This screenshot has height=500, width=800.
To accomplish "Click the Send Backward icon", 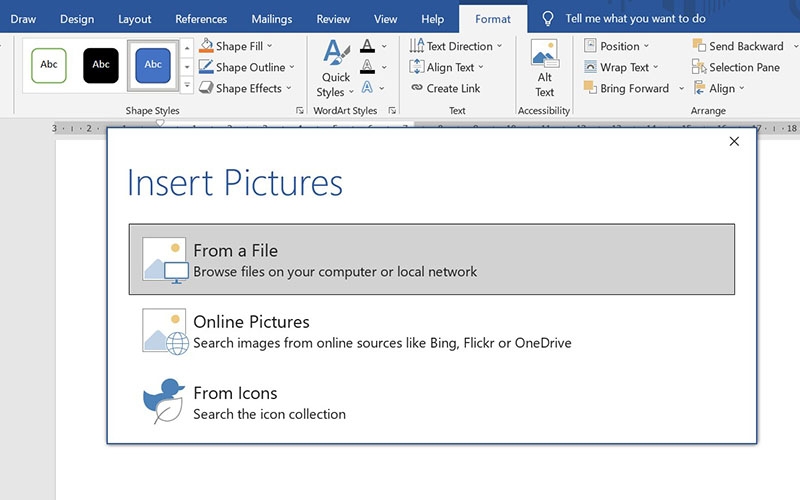I will coord(698,45).
